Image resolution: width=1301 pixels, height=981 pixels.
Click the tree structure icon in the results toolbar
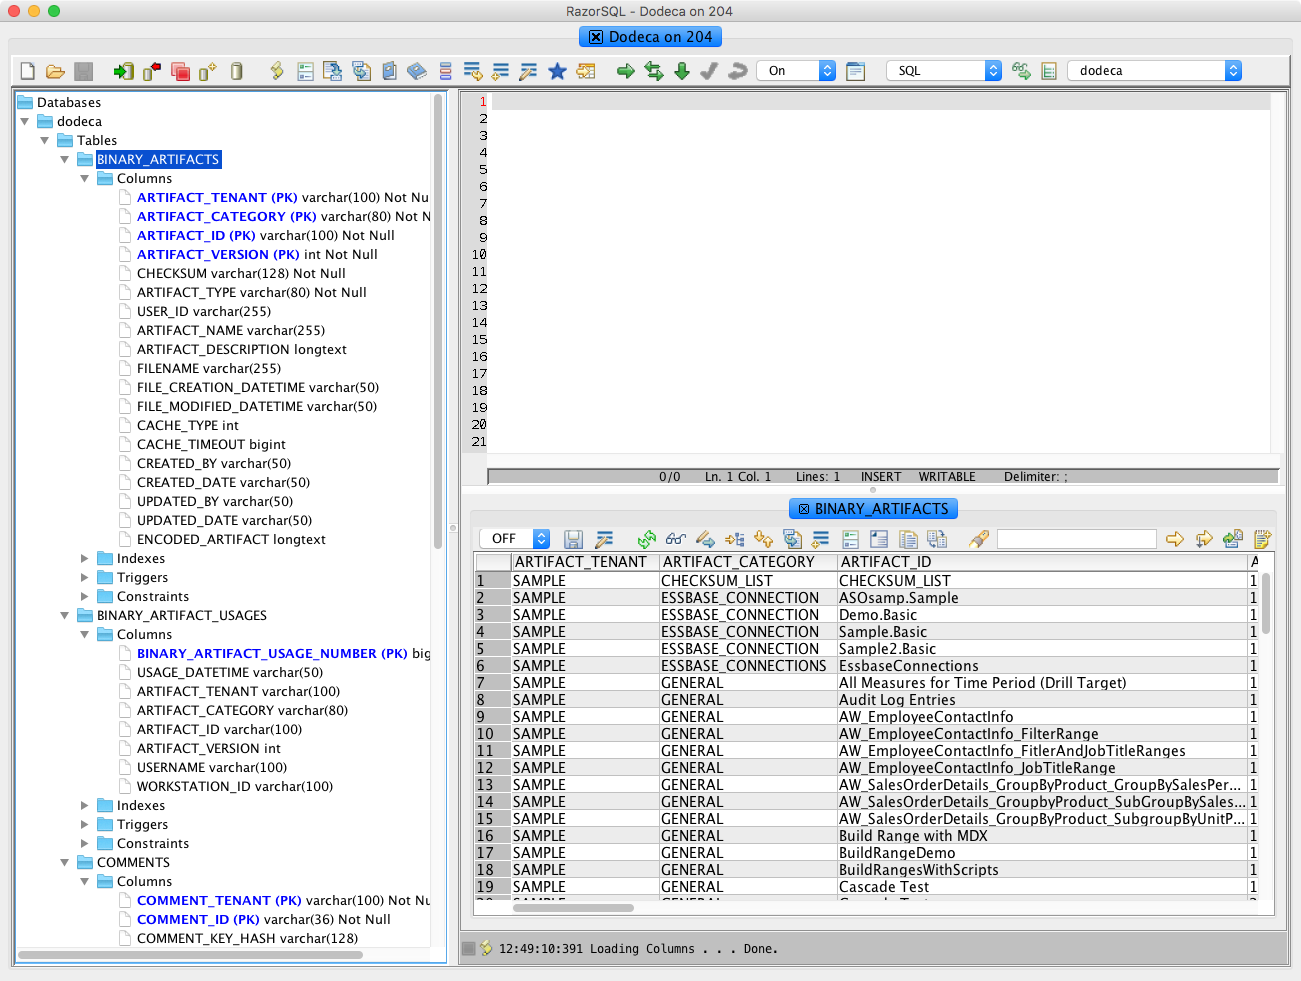(735, 539)
